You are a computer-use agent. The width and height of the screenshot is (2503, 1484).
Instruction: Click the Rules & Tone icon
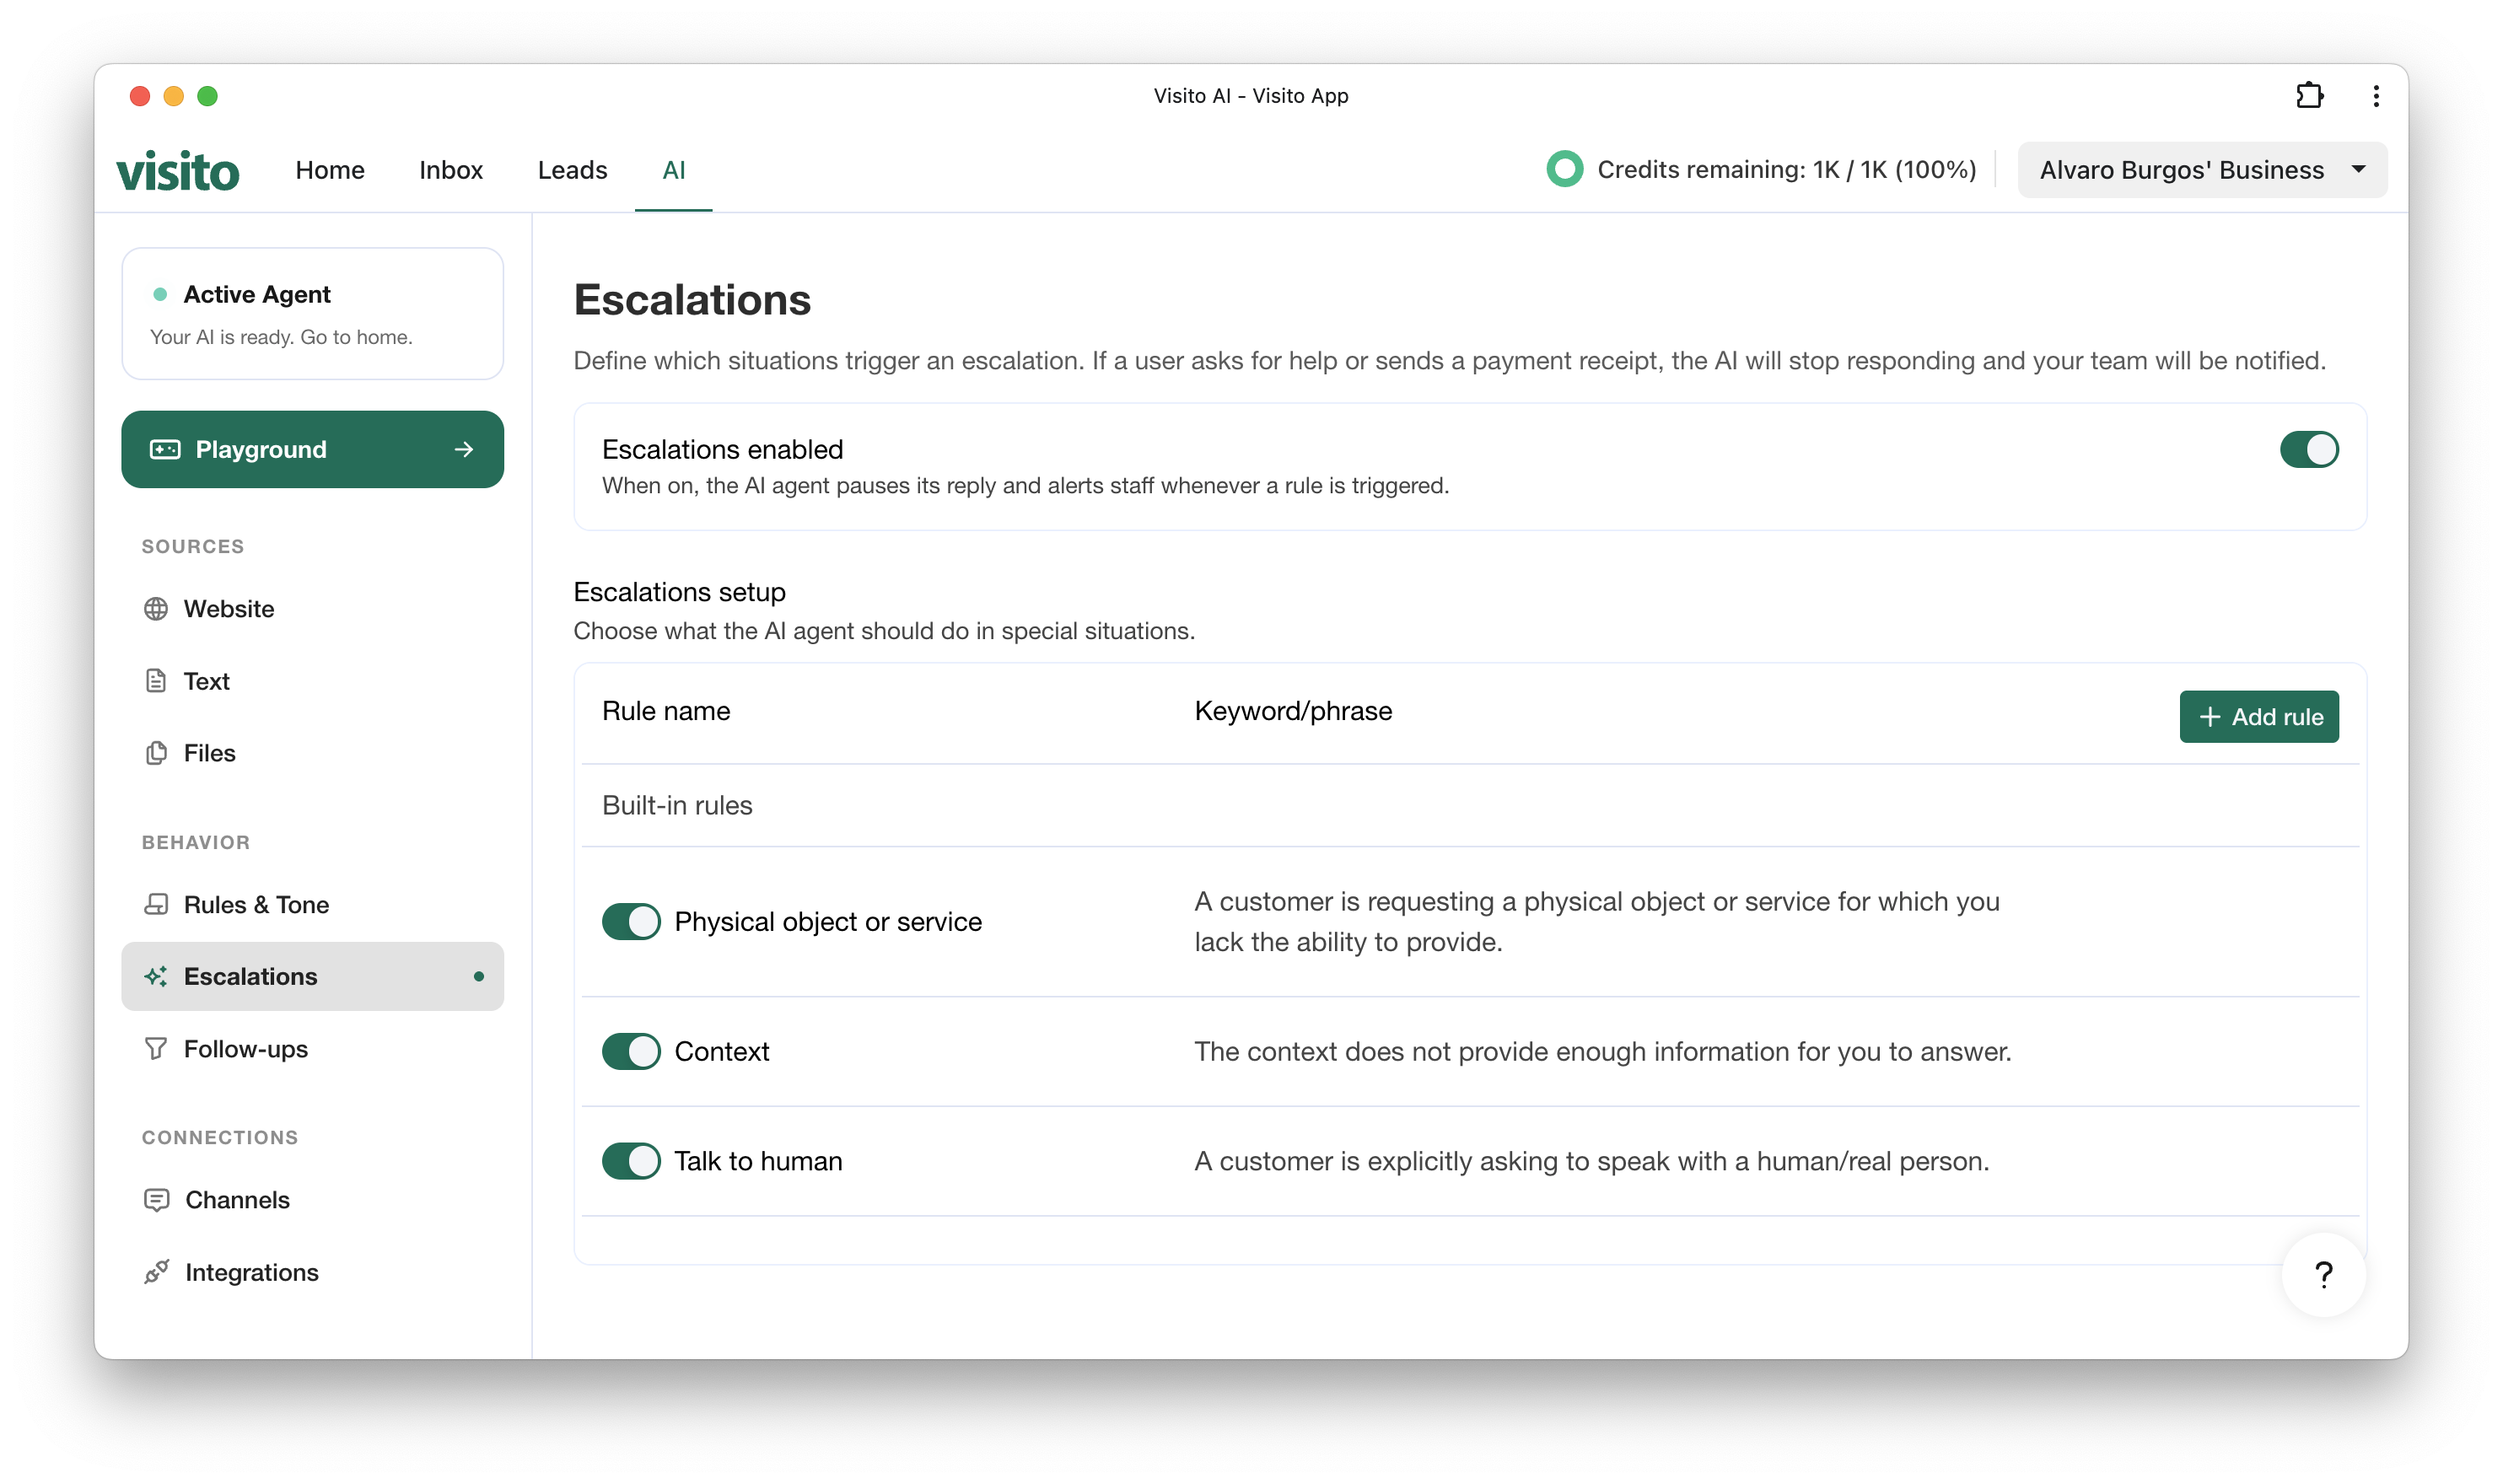point(156,904)
